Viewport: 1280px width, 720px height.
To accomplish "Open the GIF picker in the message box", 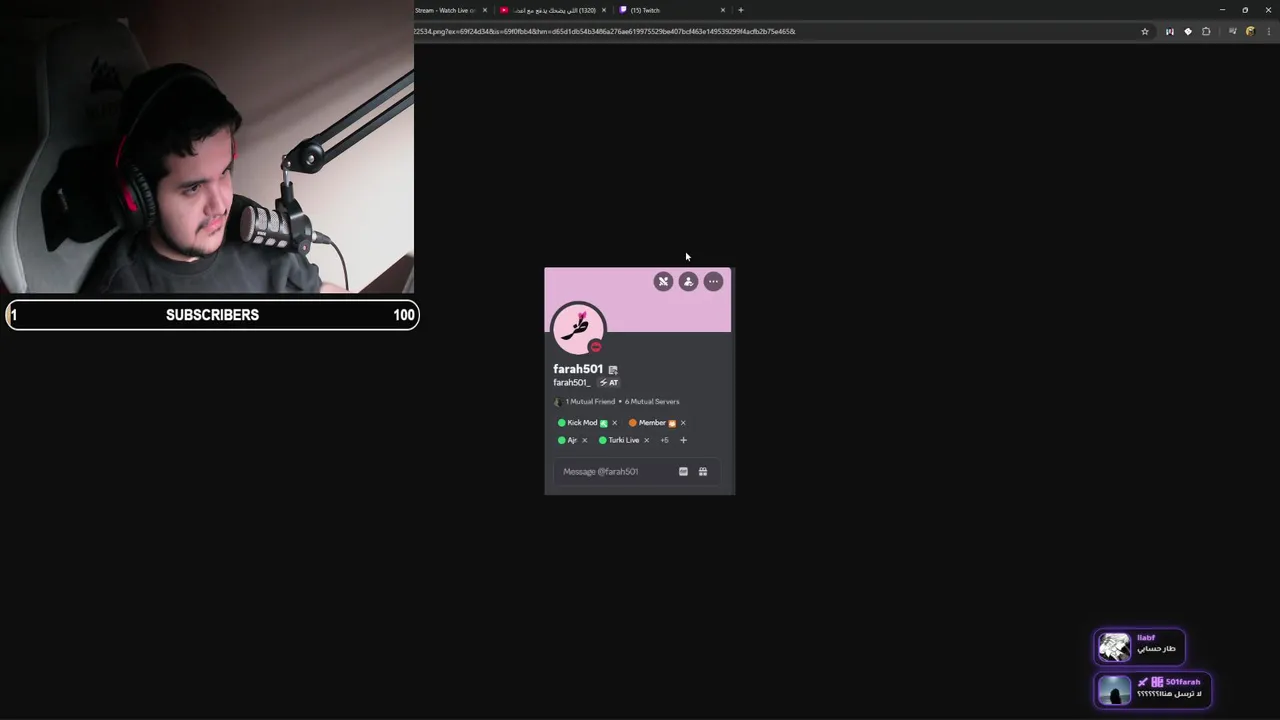I will [x=683, y=472].
